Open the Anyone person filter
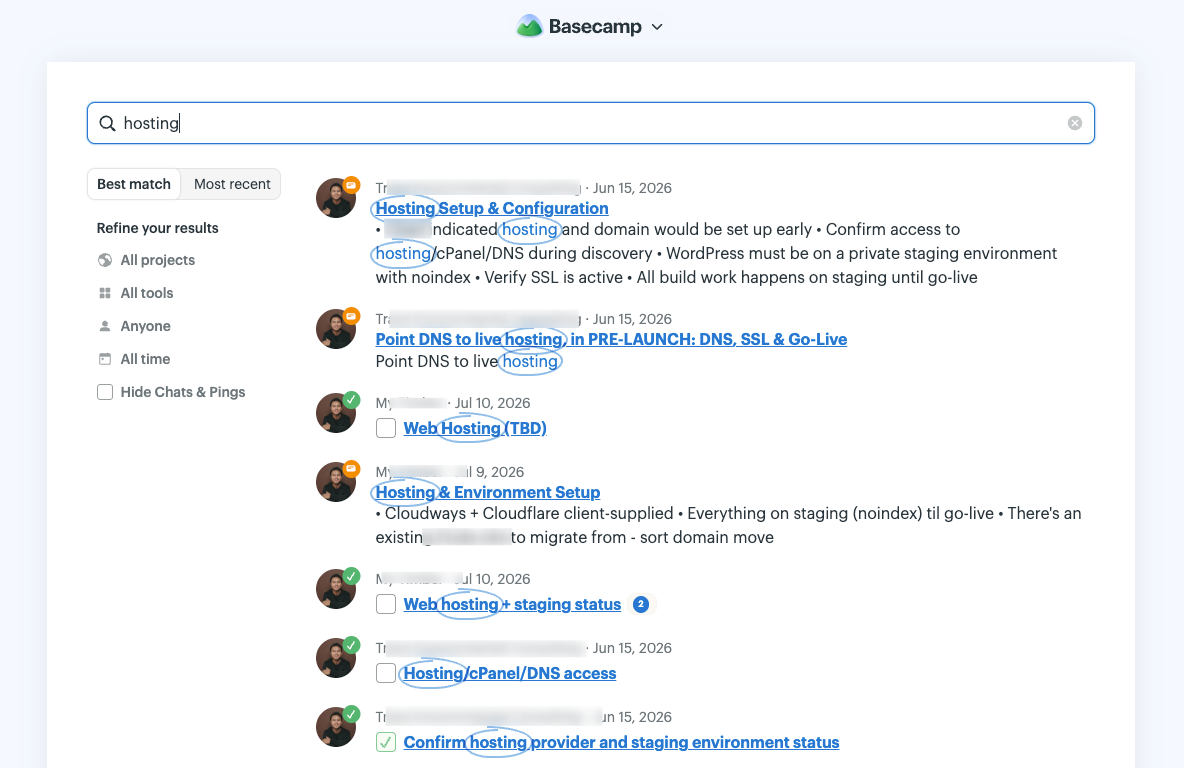The image size is (1184, 768). click(134, 326)
